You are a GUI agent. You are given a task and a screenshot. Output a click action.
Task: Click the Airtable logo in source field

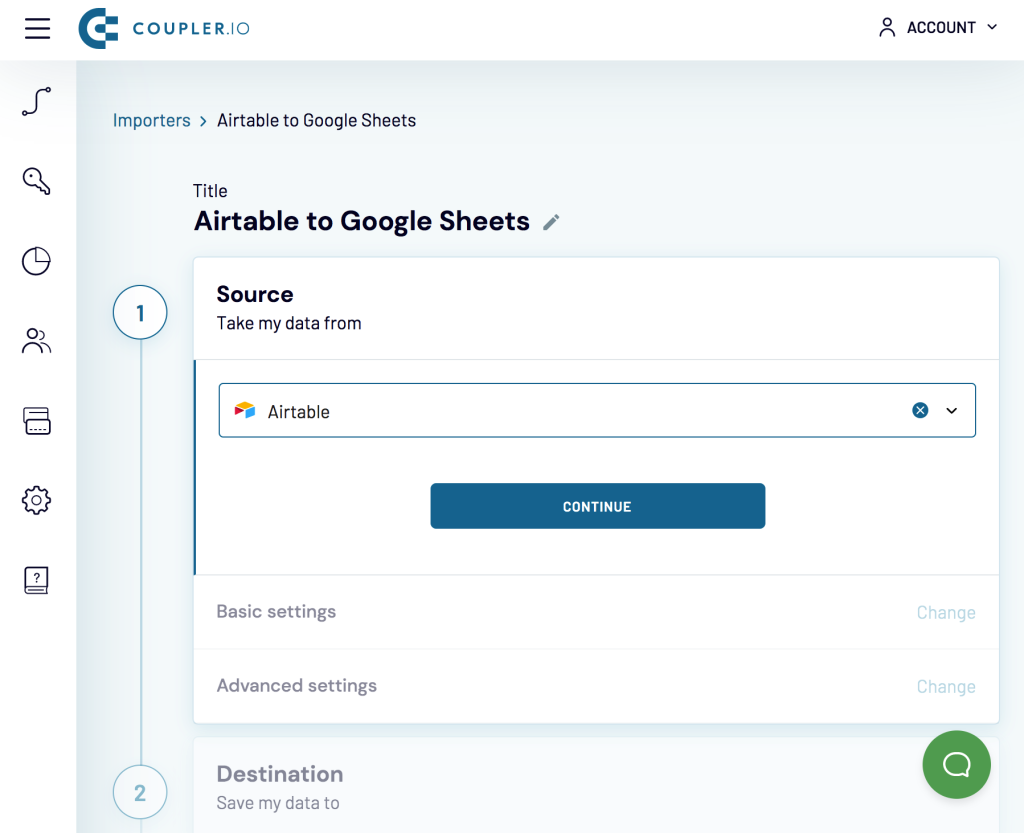pos(245,411)
